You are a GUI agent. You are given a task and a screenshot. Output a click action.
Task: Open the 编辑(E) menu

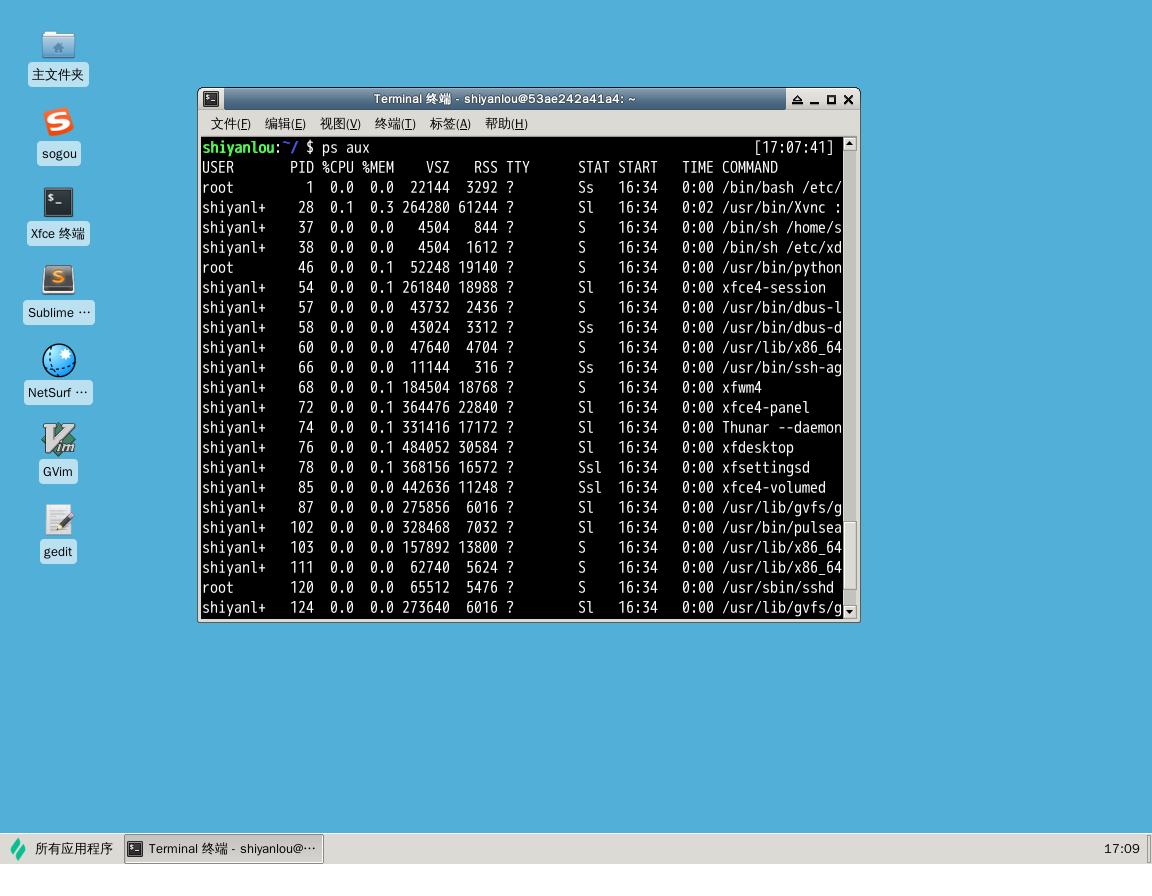click(285, 124)
